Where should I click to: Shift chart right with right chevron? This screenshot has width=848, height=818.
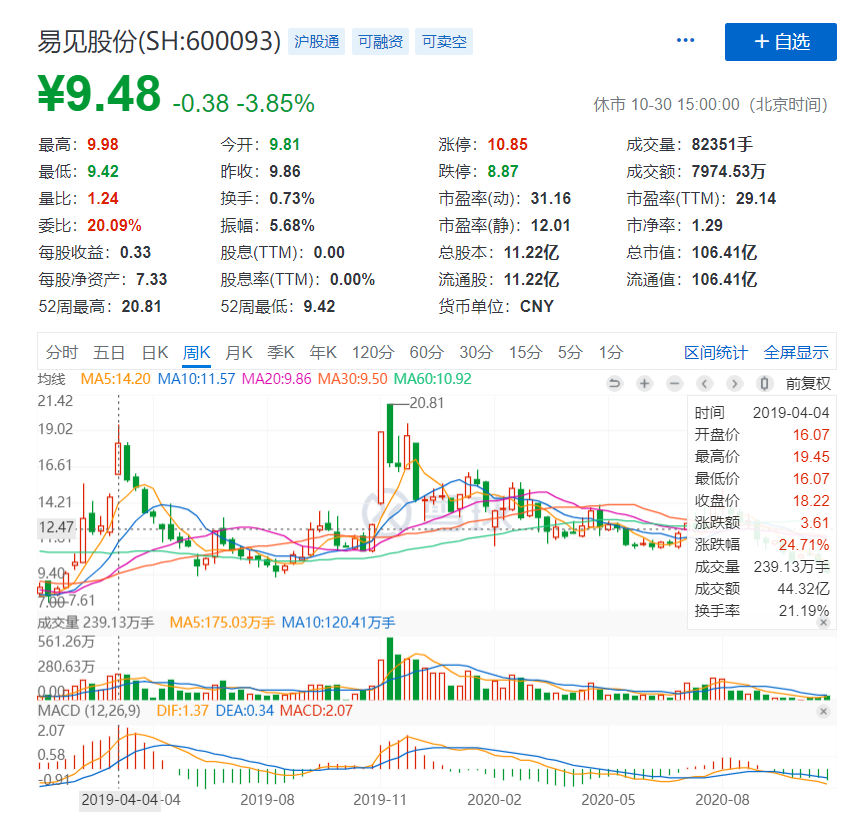coord(734,384)
